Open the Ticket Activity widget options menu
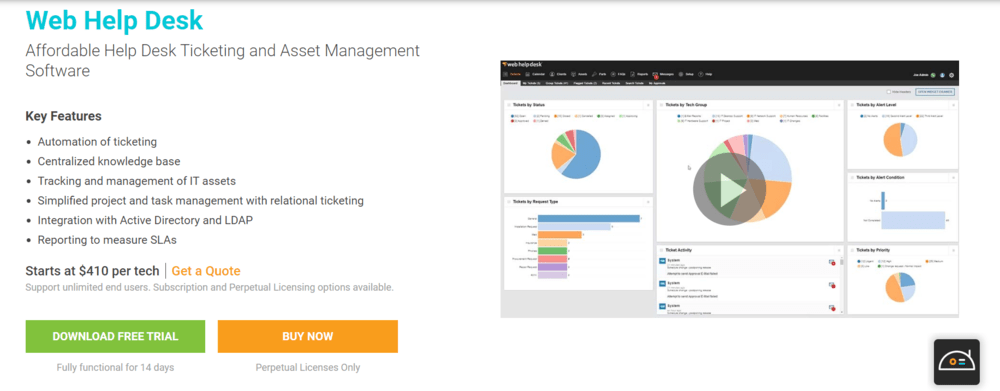 click(839, 250)
